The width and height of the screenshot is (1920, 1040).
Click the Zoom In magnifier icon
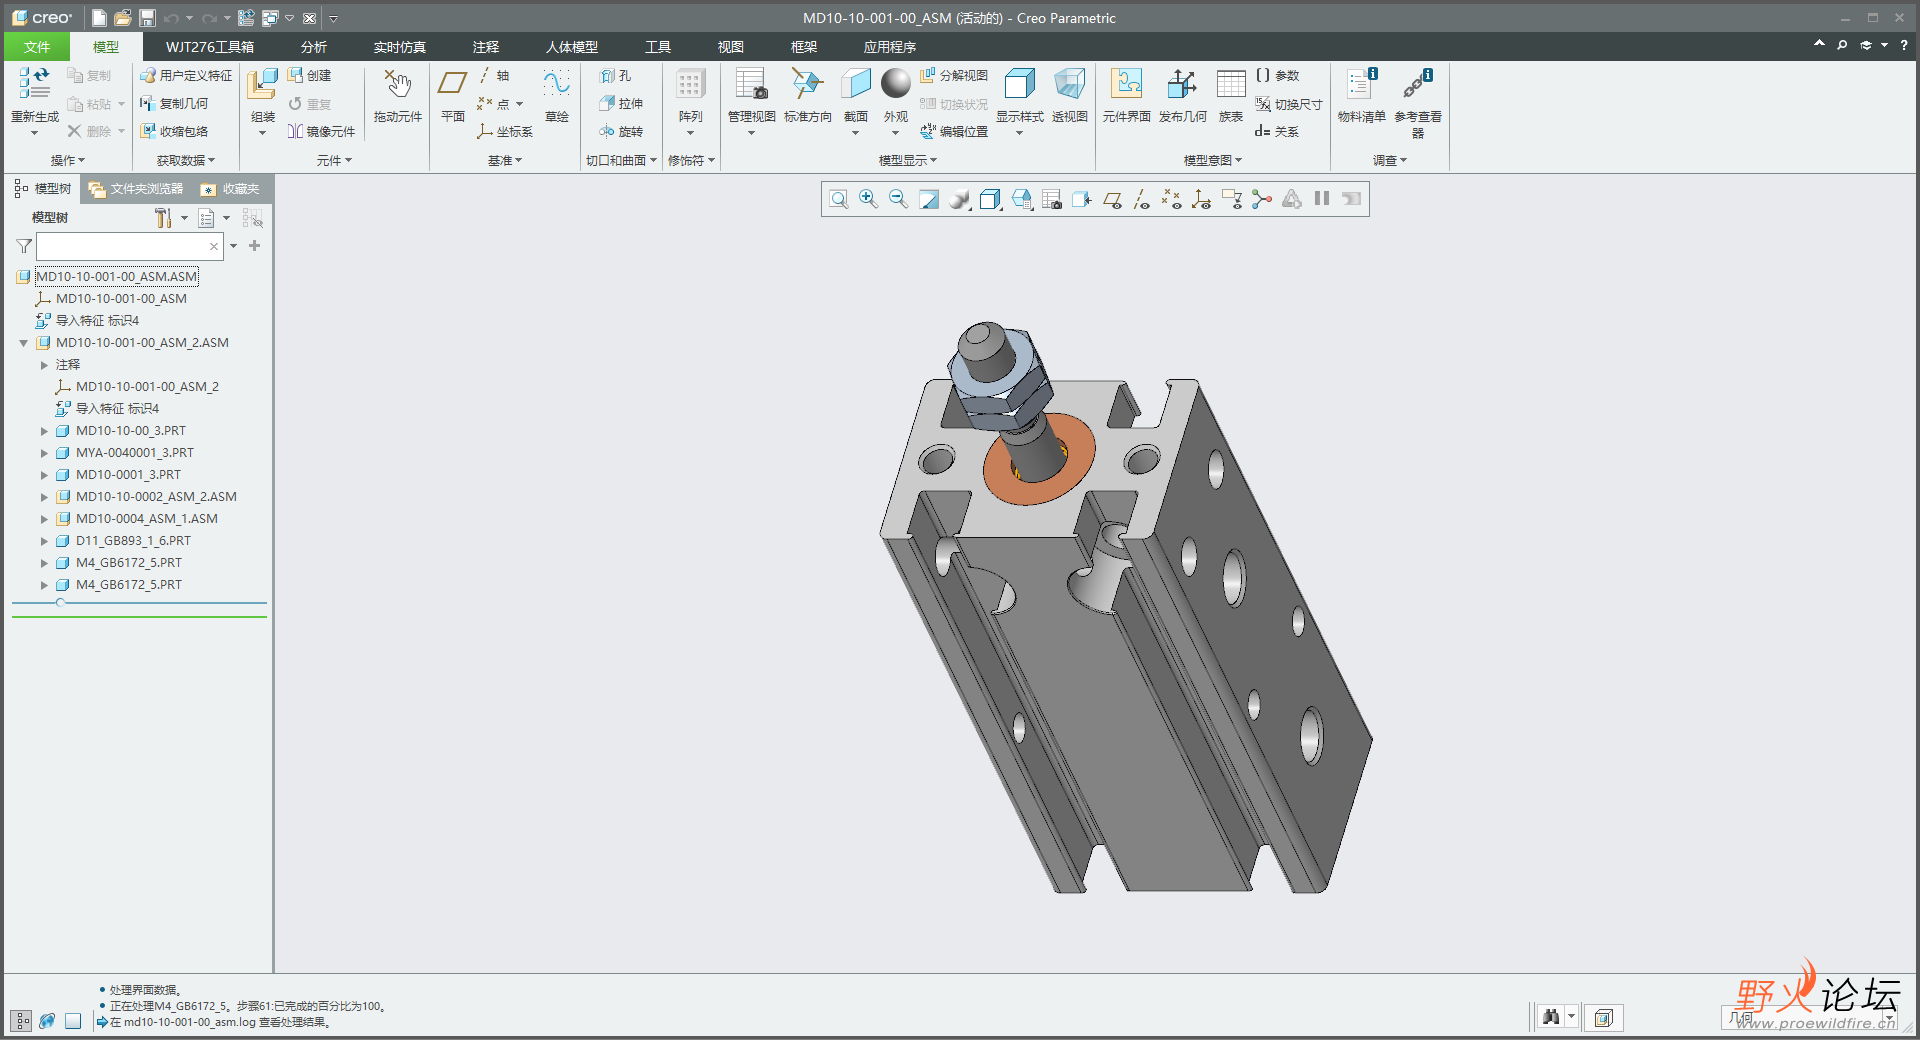click(x=868, y=199)
